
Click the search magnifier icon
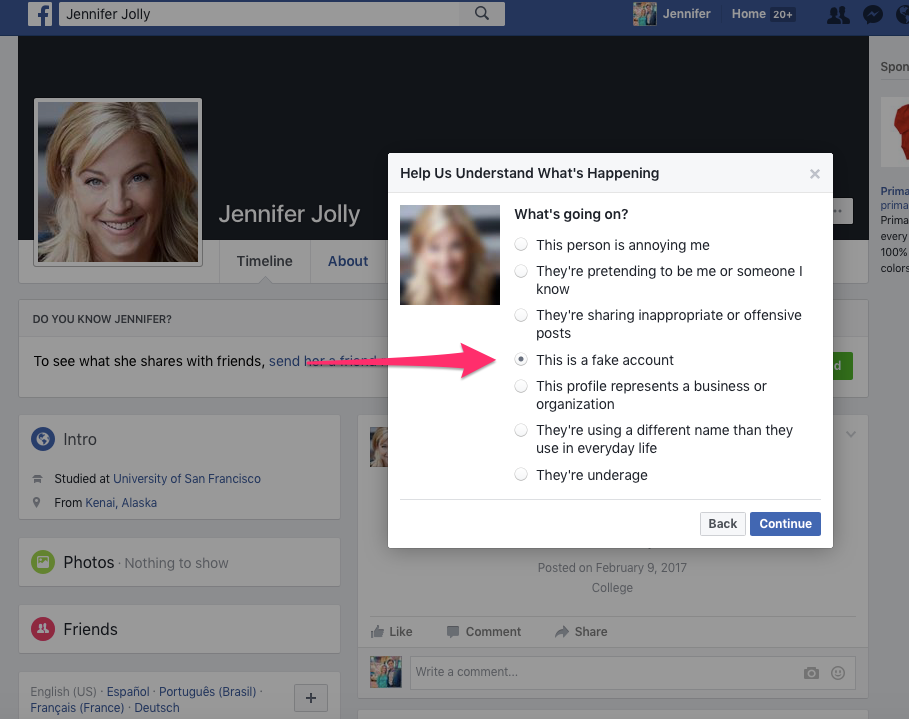[482, 13]
